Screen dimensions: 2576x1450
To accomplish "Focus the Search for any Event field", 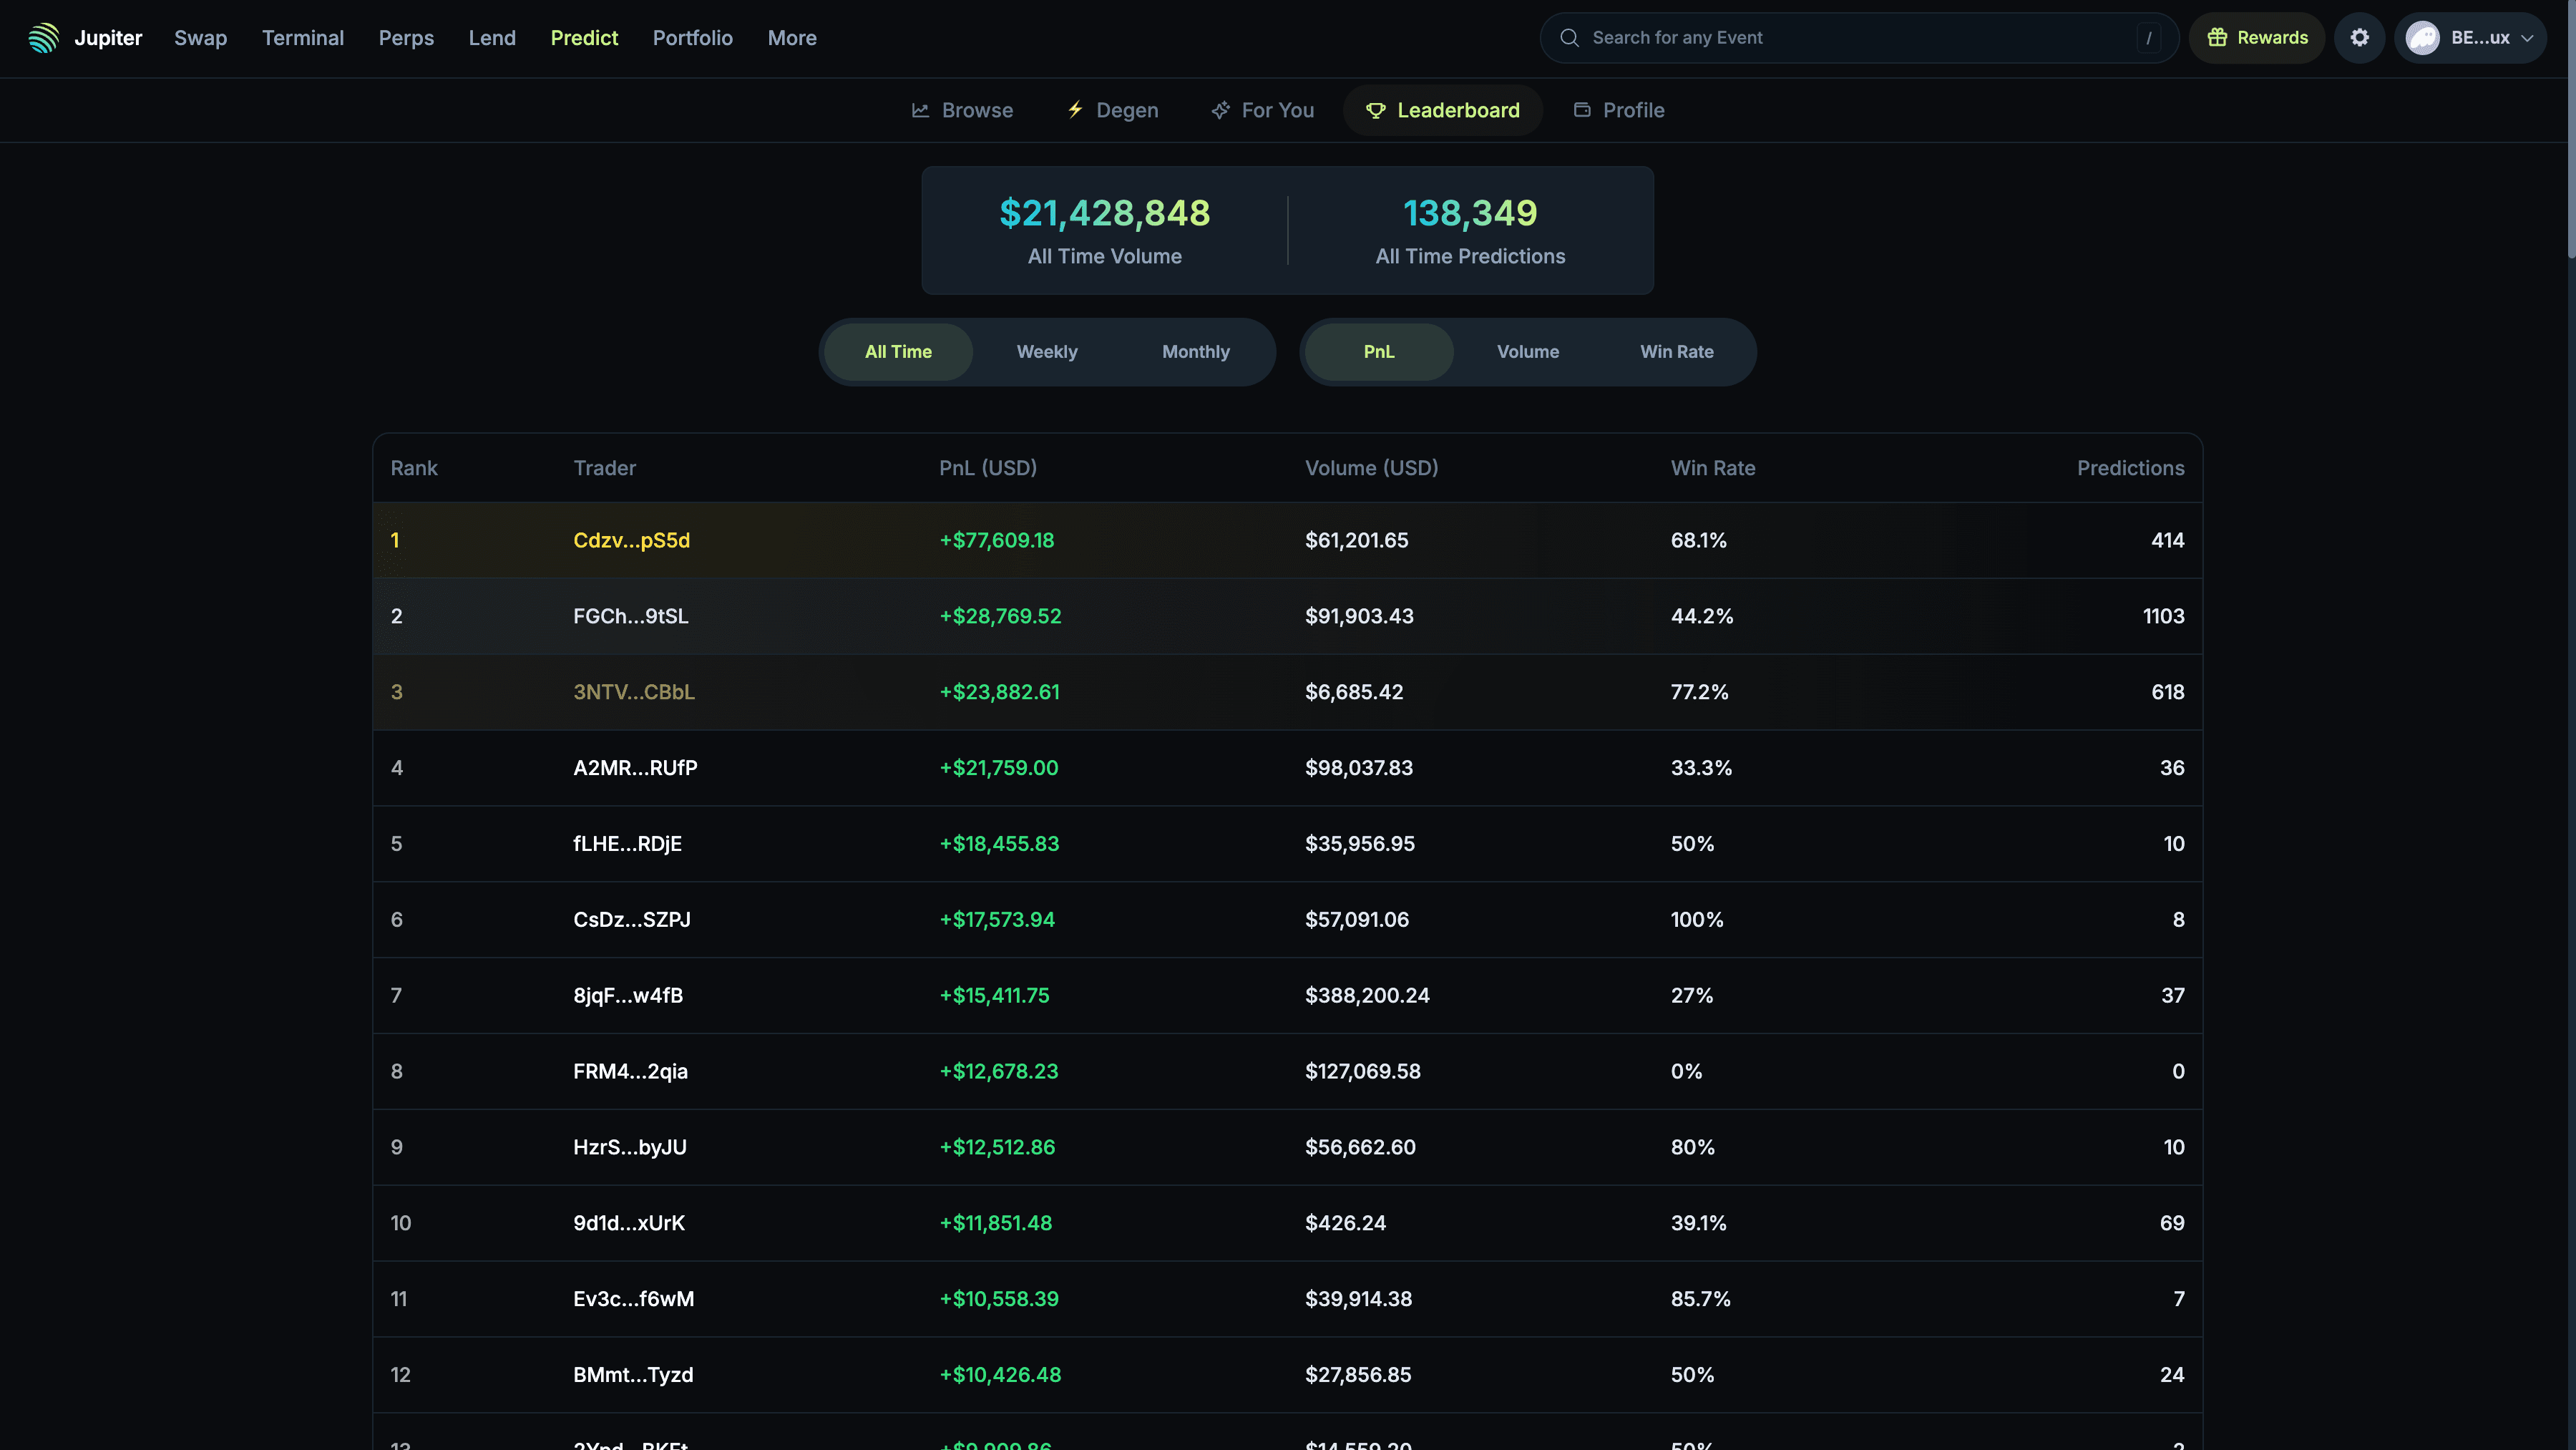I will coord(1858,38).
